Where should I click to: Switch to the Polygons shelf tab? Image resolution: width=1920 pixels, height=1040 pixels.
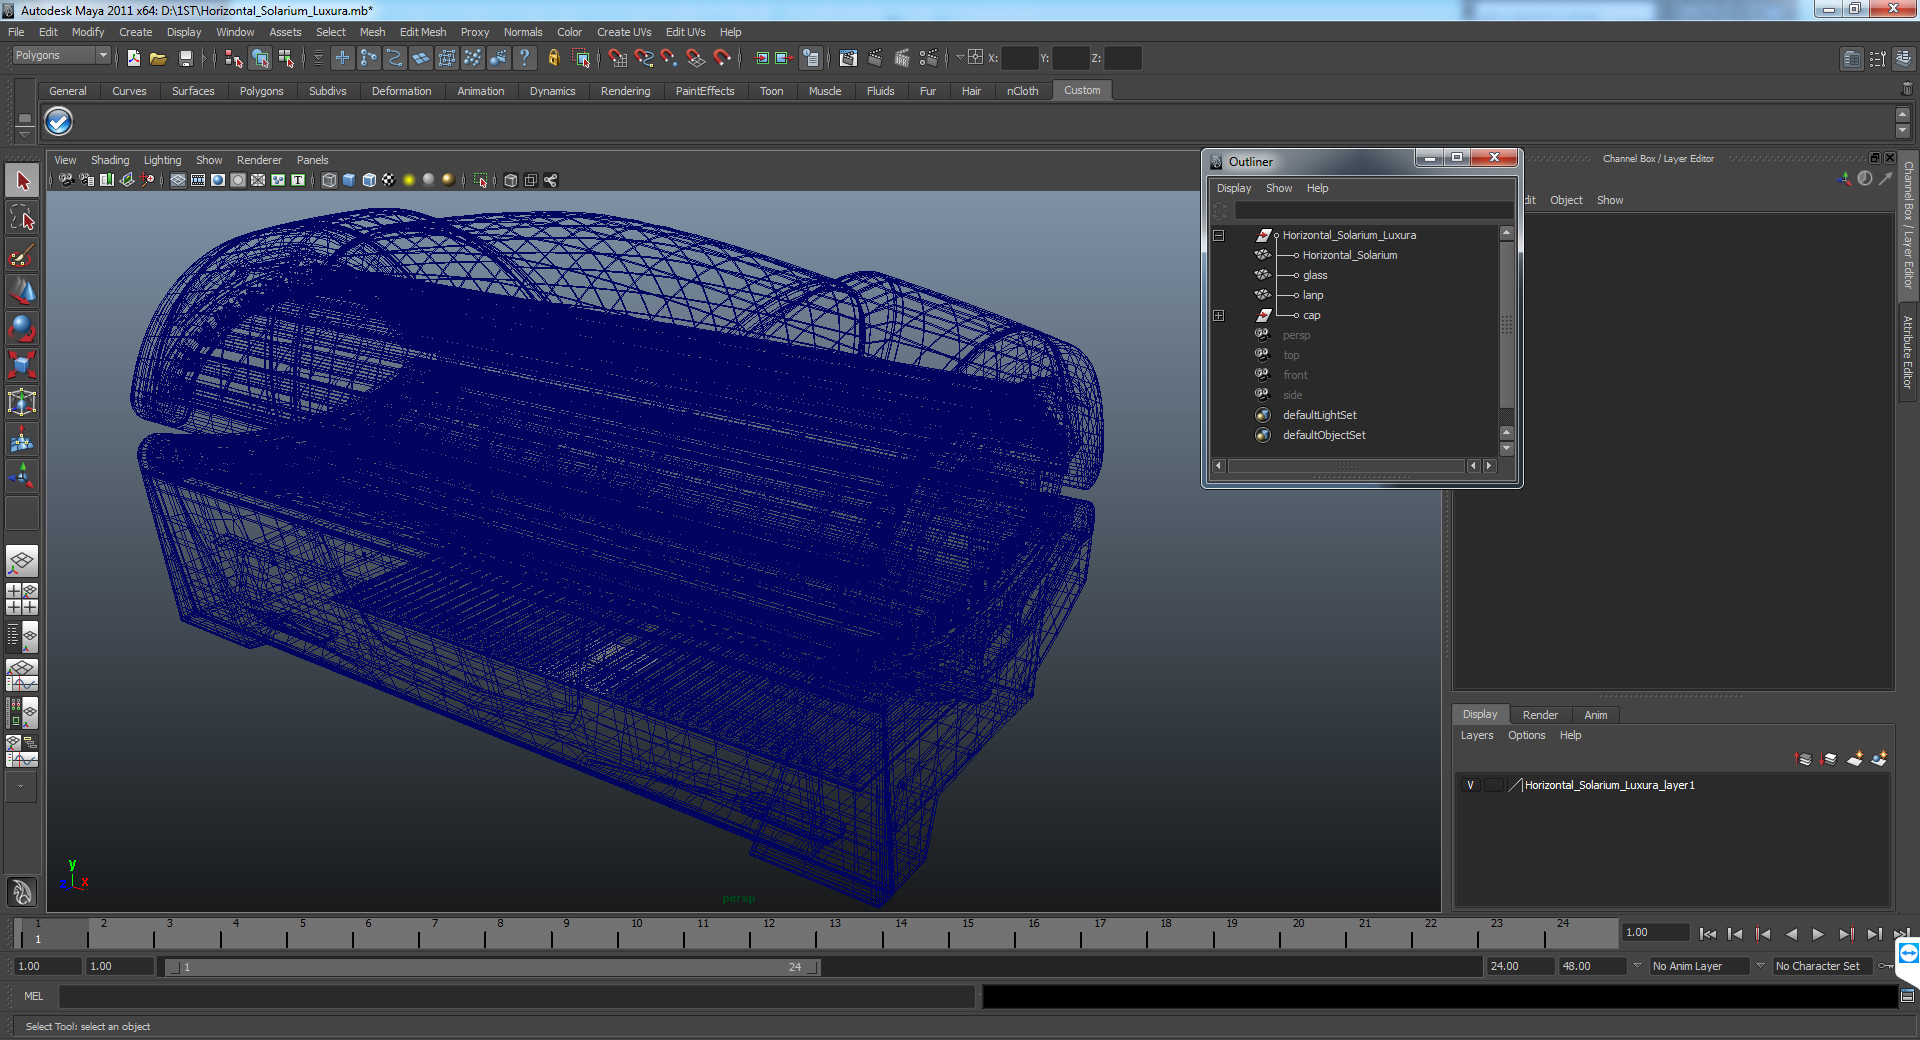261,91
